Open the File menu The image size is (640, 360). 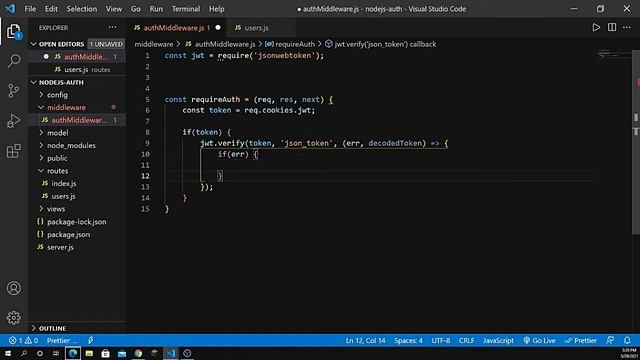tap(30, 9)
